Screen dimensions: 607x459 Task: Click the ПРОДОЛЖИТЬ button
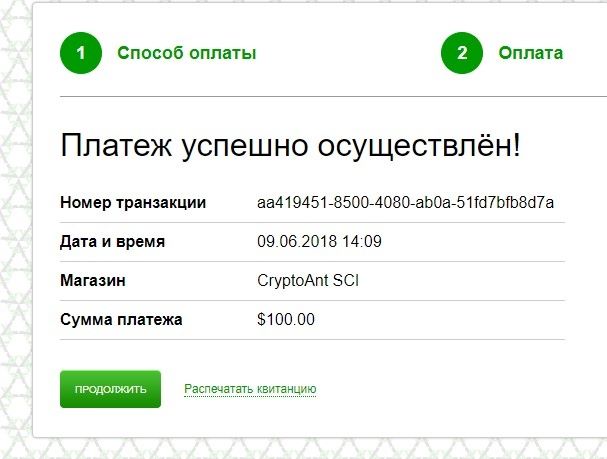pos(110,389)
